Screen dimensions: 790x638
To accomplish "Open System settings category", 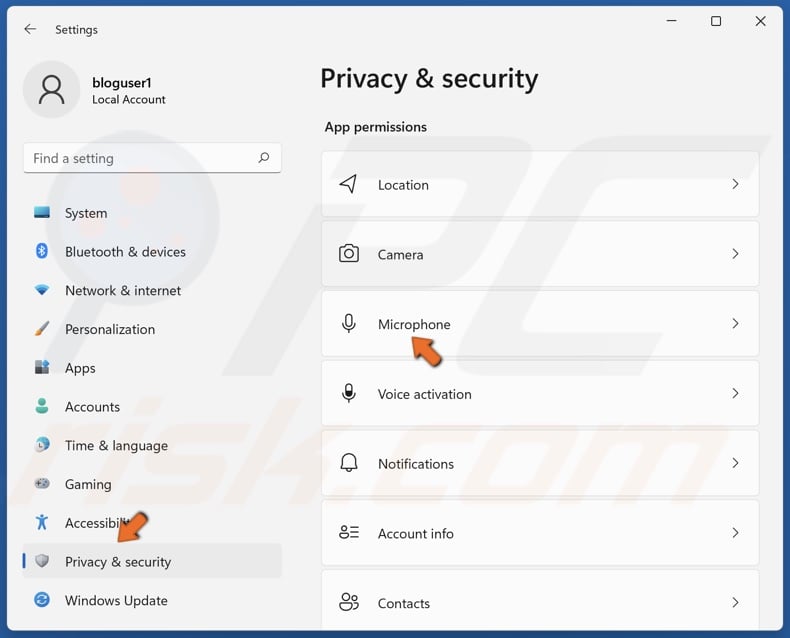I will (152, 213).
